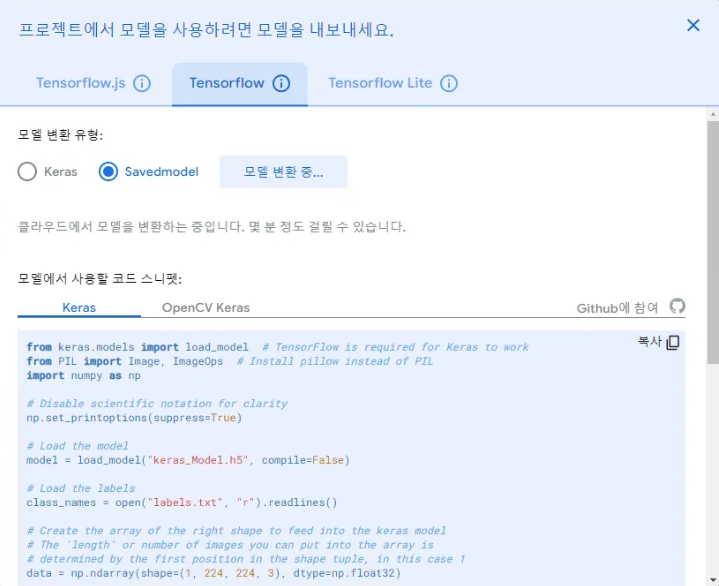Viewport: 719px width, 586px height.
Task: Click the '# Create the array' comment line
Action: coord(236,531)
